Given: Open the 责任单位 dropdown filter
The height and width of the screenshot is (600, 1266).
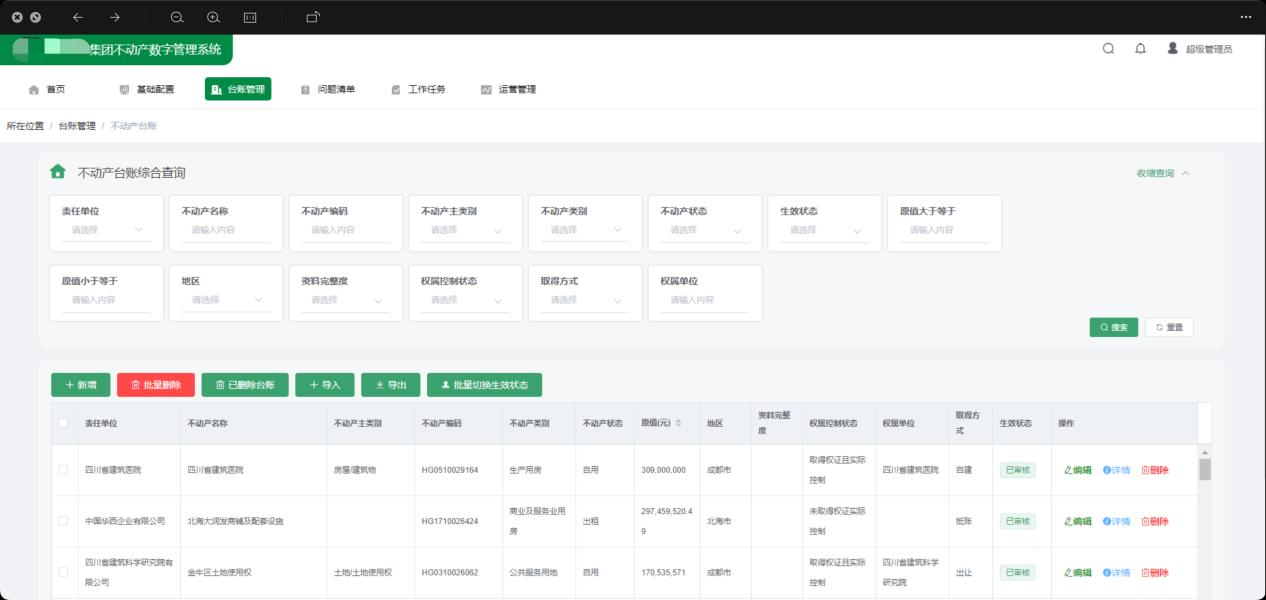Looking at the screenshot, I should 105,230.
